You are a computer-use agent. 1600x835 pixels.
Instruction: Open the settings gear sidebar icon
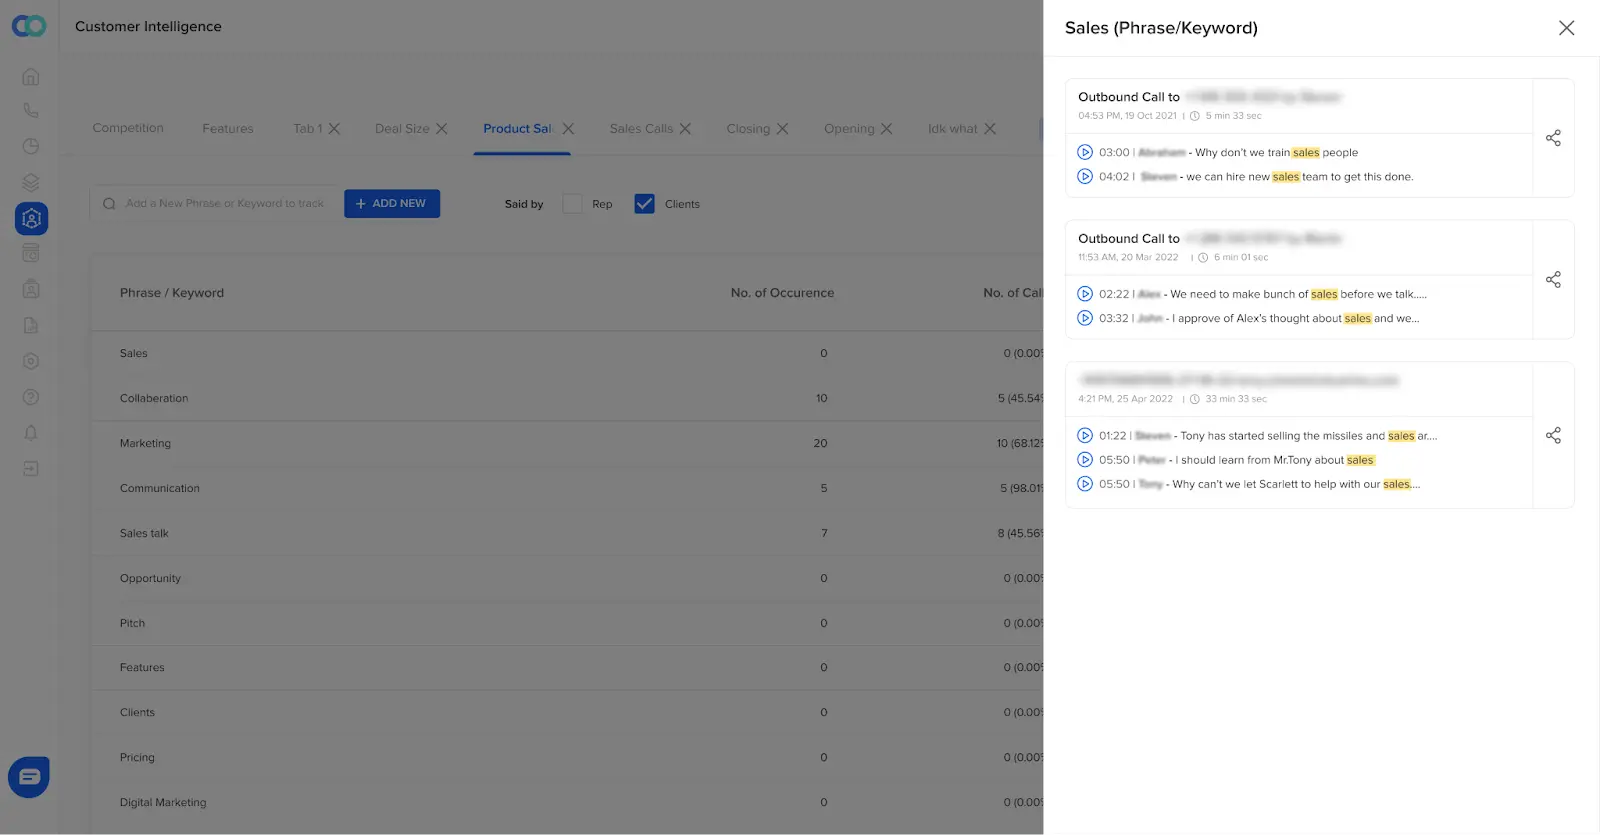pos(31,361)
